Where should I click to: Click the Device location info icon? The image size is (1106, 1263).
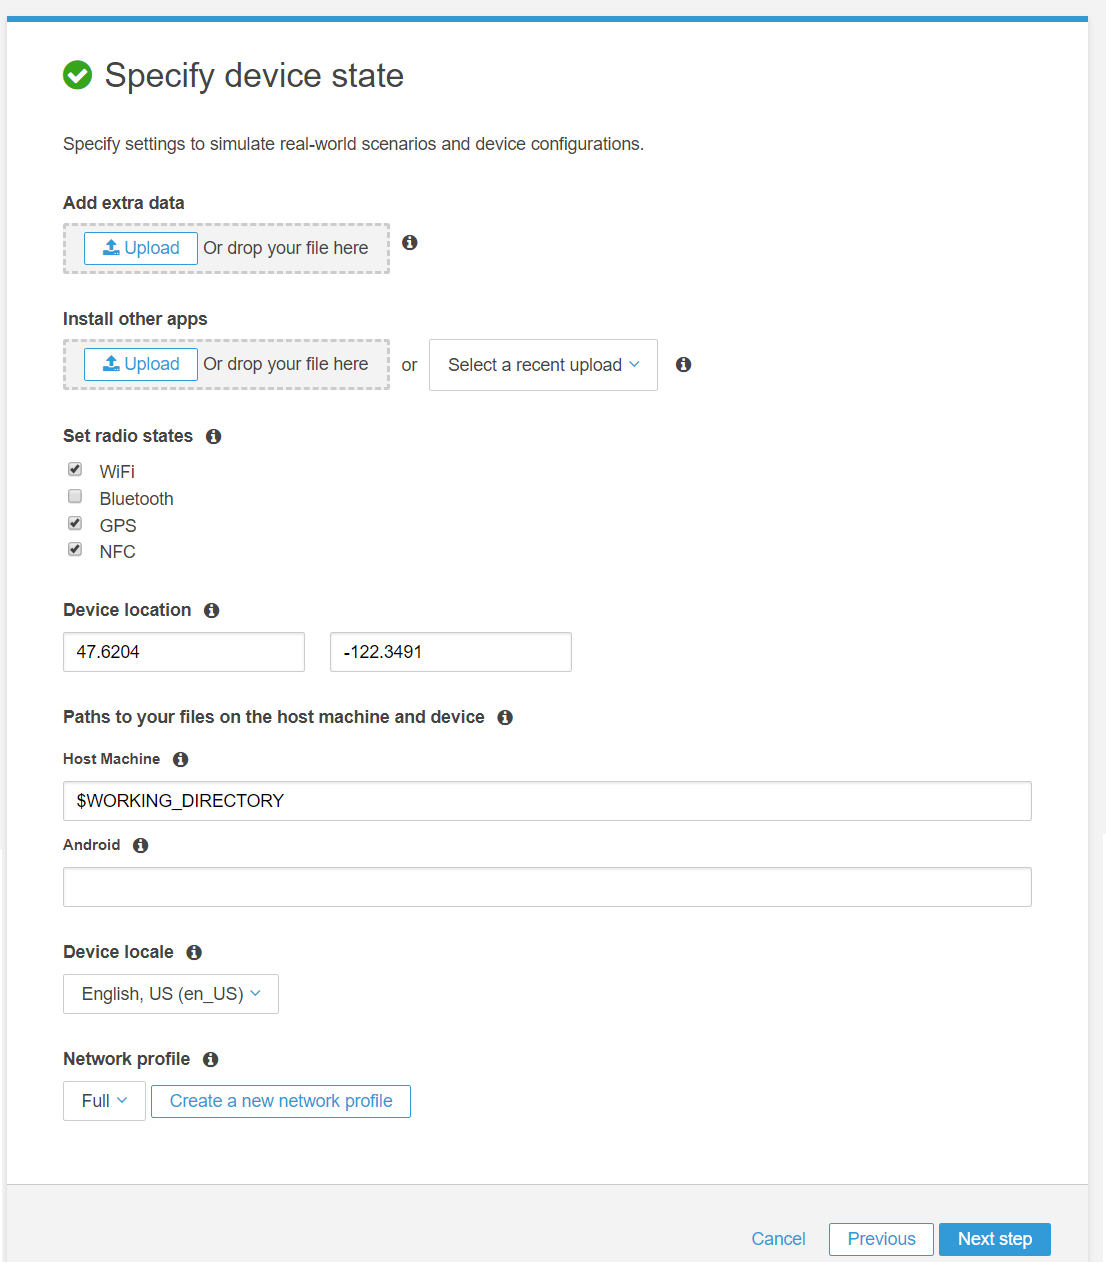point(211,610)
